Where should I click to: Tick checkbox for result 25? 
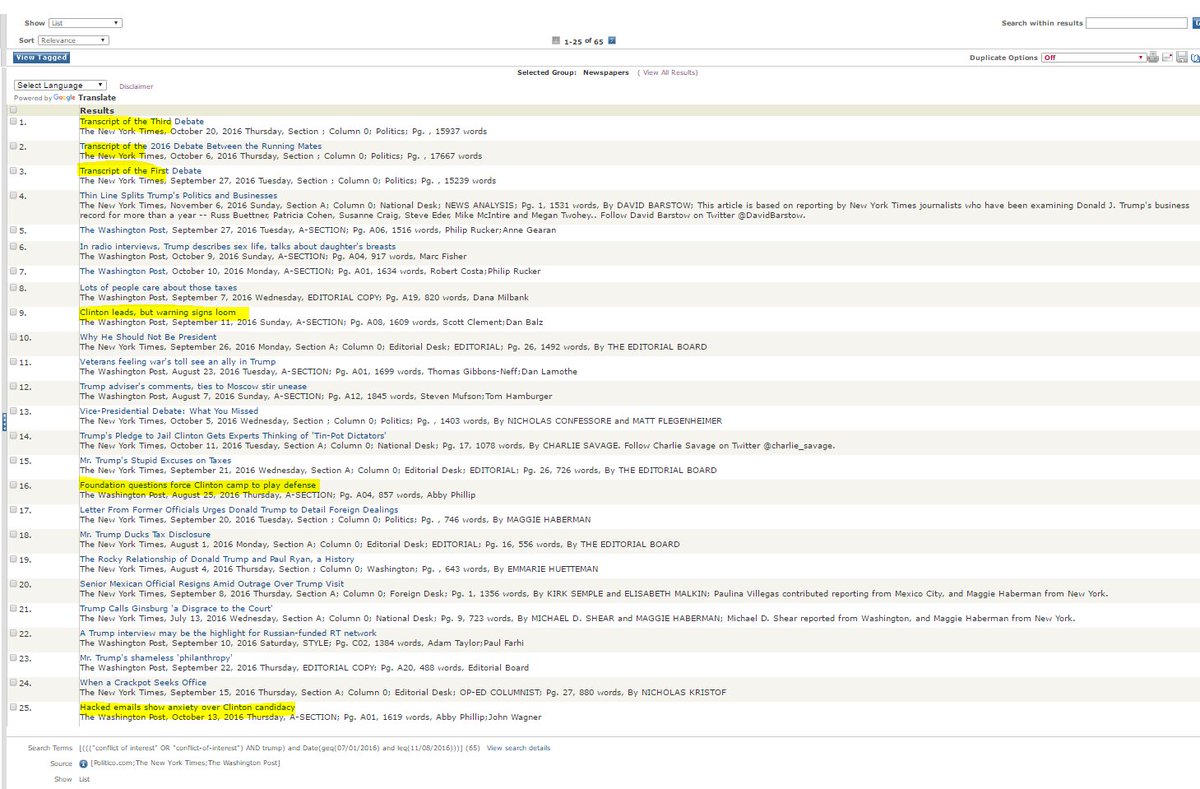coord(13,707)
